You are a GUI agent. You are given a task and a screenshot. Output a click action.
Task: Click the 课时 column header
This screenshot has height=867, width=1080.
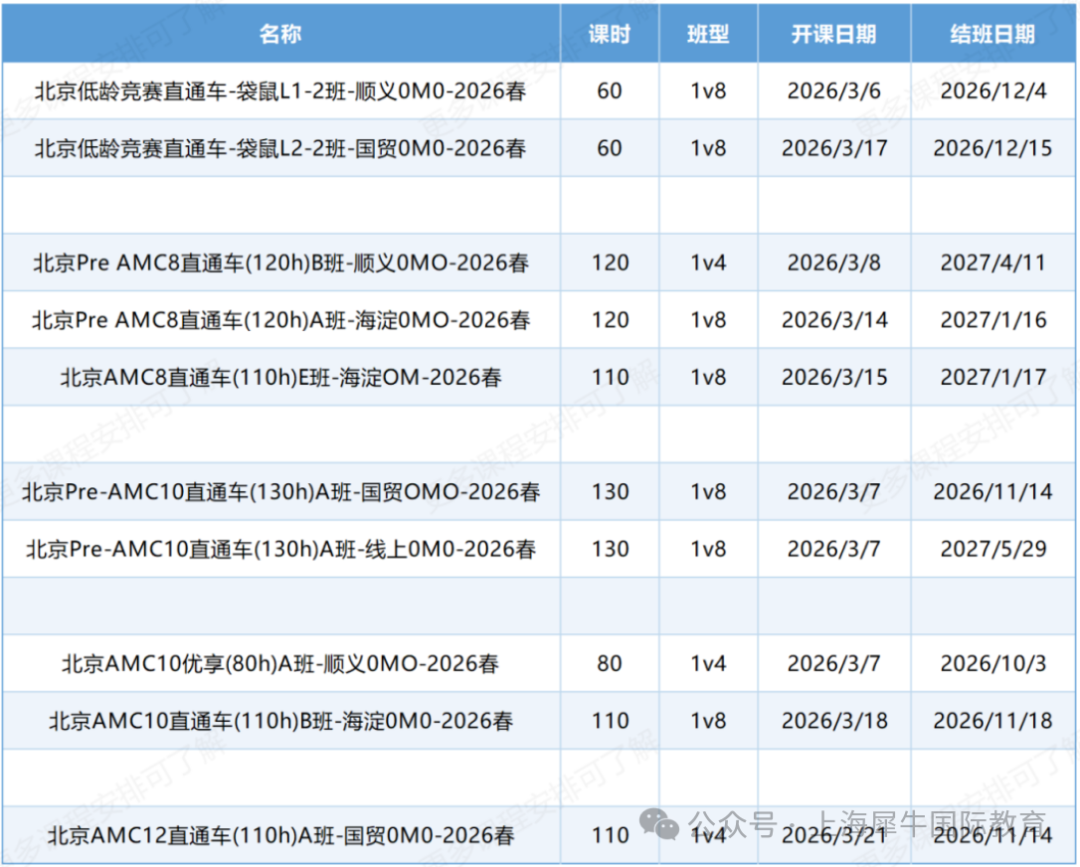pos(609,34)
